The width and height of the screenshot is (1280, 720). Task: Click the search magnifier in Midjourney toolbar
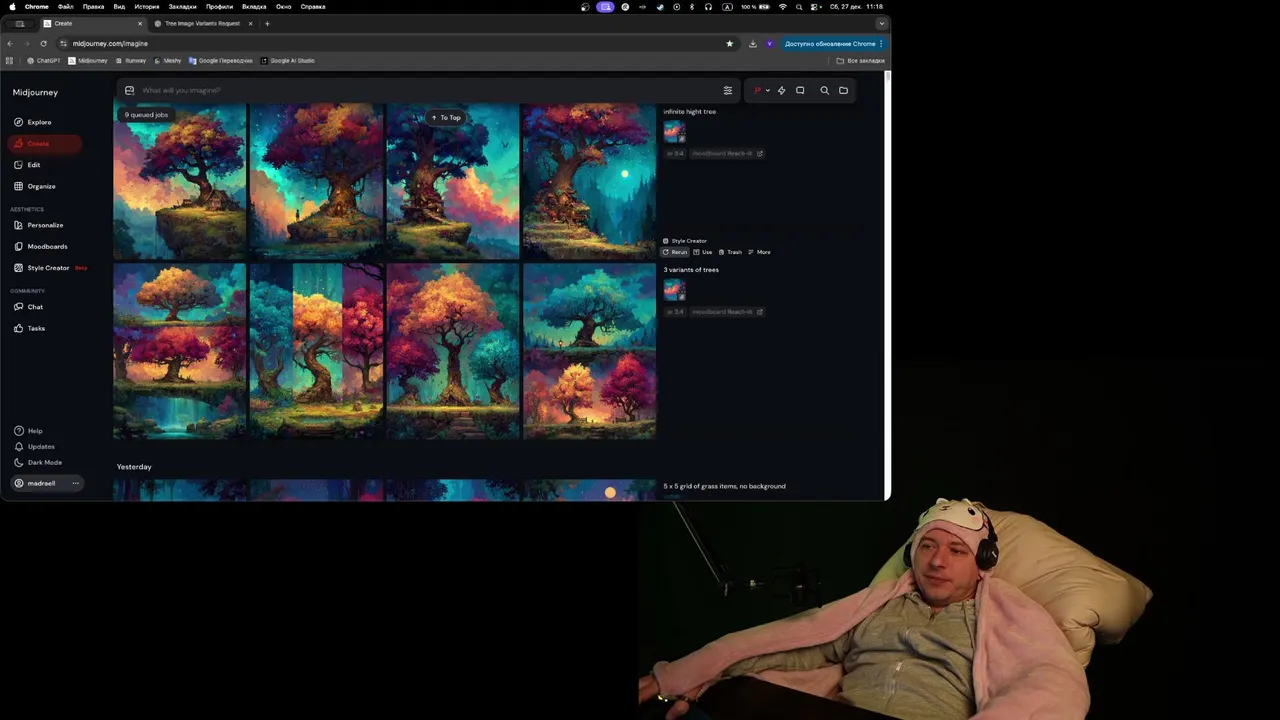pyautogui.click(x=825, y=90)
